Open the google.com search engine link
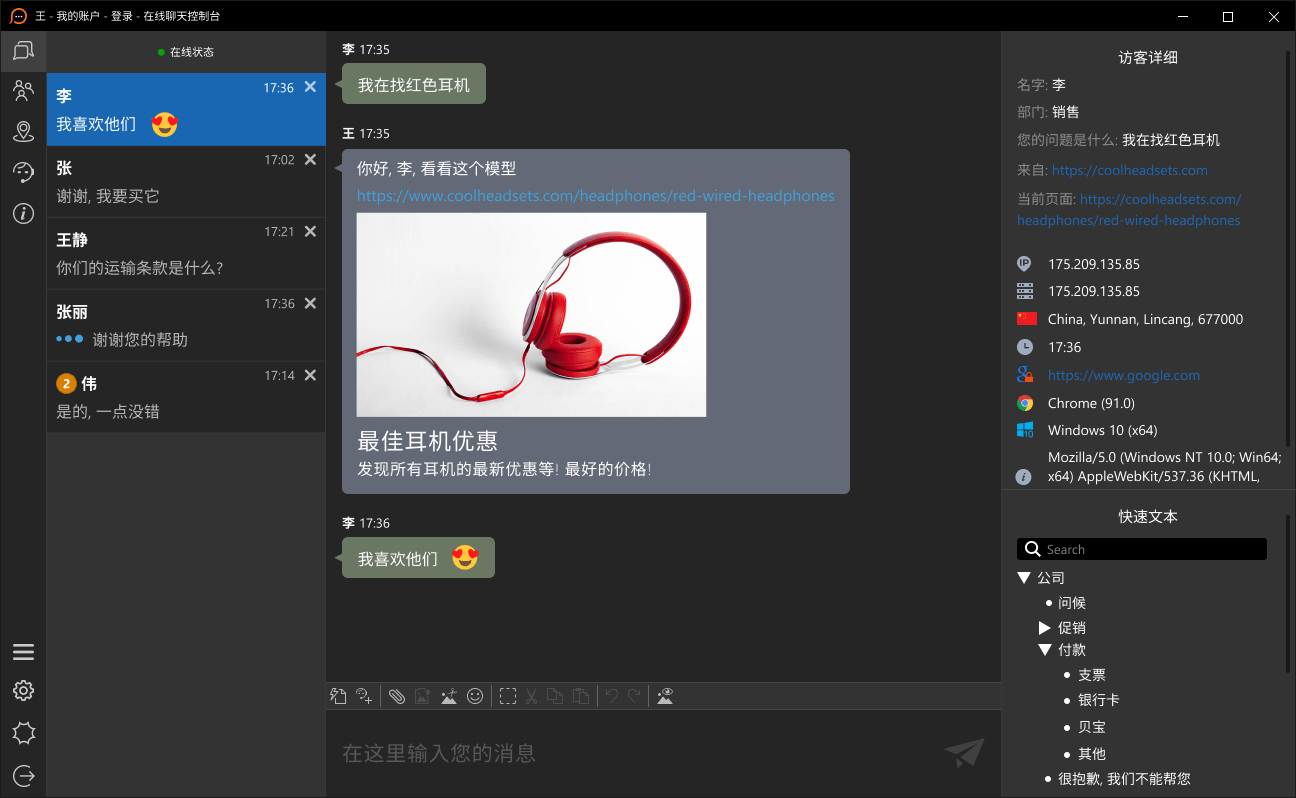The width and height of the screenshot is (1296, 798). coord(1121,375)
